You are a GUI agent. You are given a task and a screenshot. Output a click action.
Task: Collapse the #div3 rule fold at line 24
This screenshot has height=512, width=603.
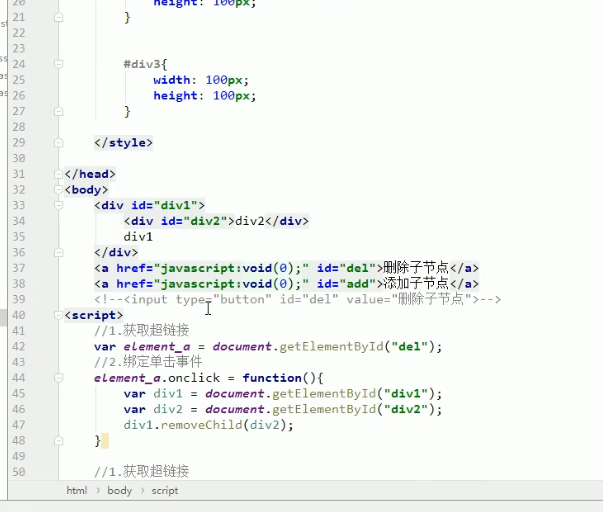(58, 64)
